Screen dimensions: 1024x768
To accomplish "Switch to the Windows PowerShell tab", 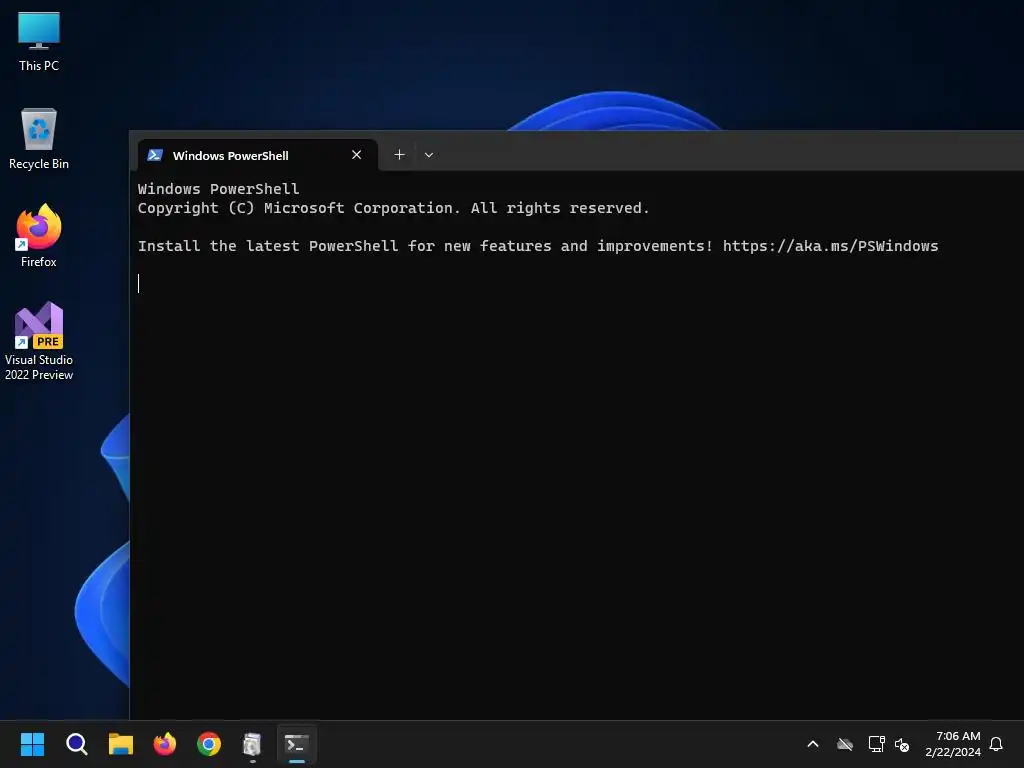I will pos(257,155).
